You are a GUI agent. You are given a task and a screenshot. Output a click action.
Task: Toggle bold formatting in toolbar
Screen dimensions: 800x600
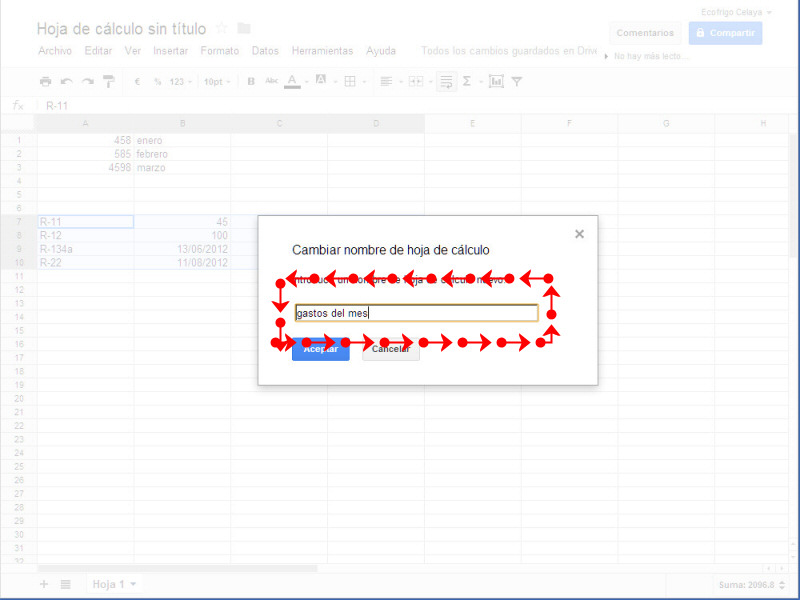coord(251,82)
